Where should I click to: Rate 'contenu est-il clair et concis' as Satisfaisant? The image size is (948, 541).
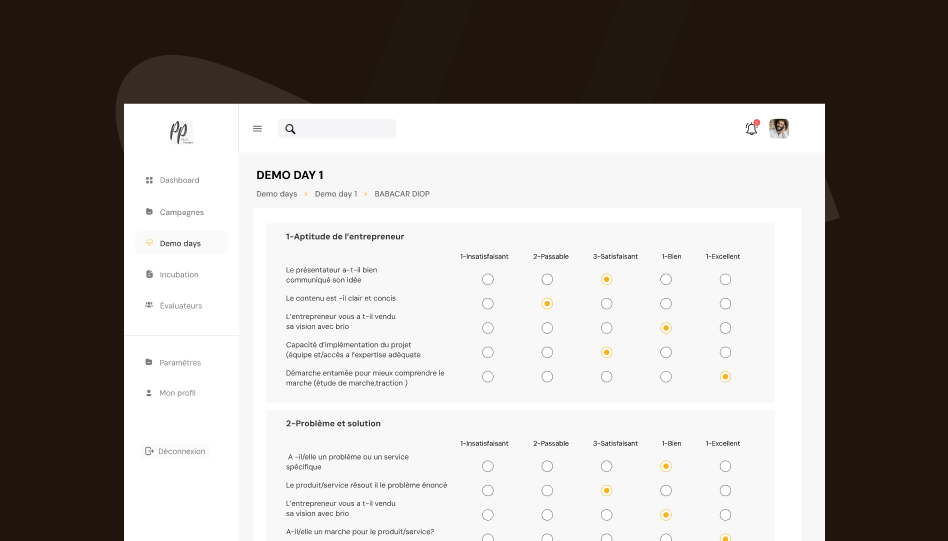[606, 303]
